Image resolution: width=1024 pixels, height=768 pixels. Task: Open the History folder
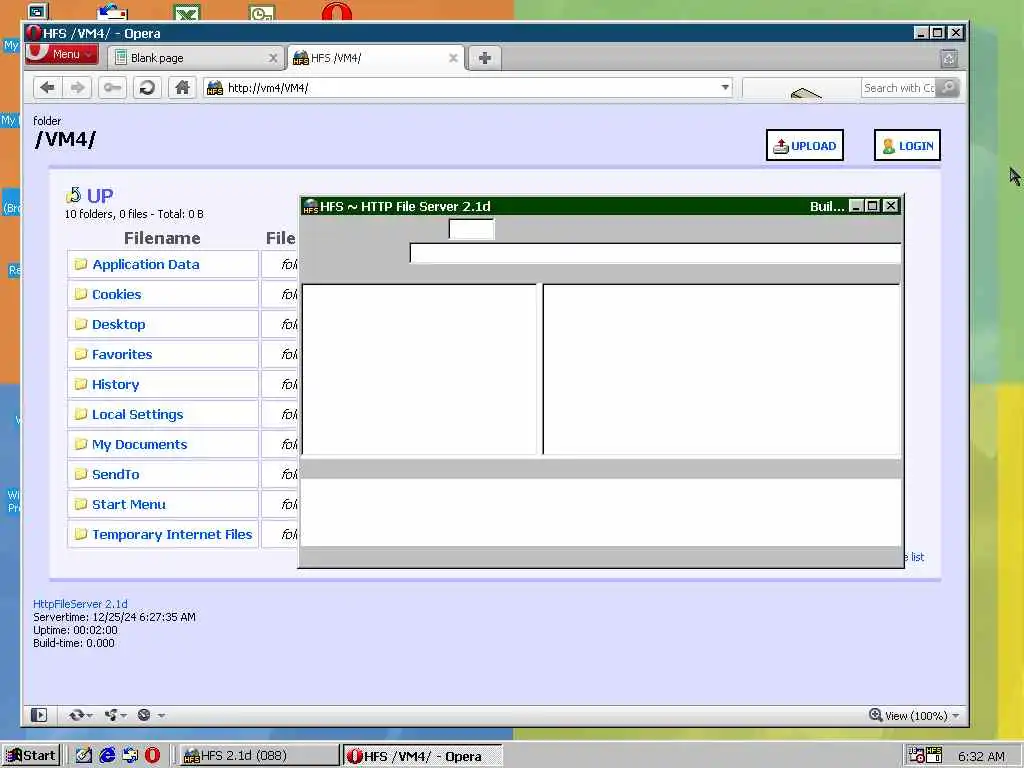[116, 385]
